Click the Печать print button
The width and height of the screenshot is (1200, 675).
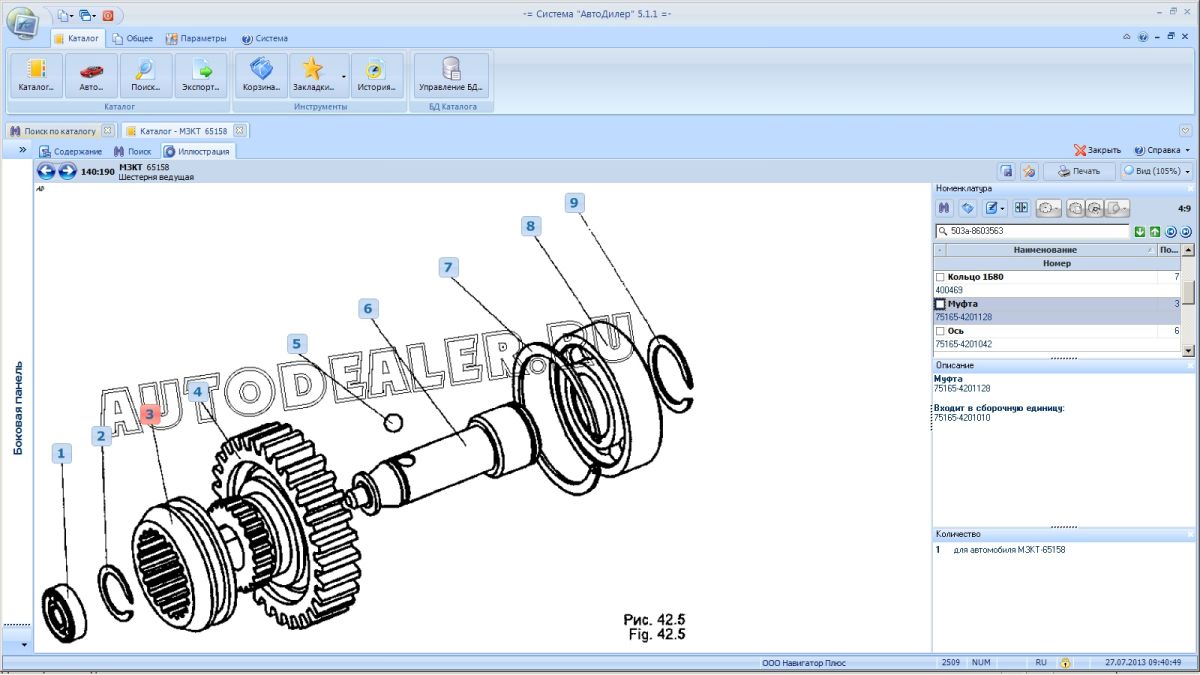click(x=1079, y=171)
